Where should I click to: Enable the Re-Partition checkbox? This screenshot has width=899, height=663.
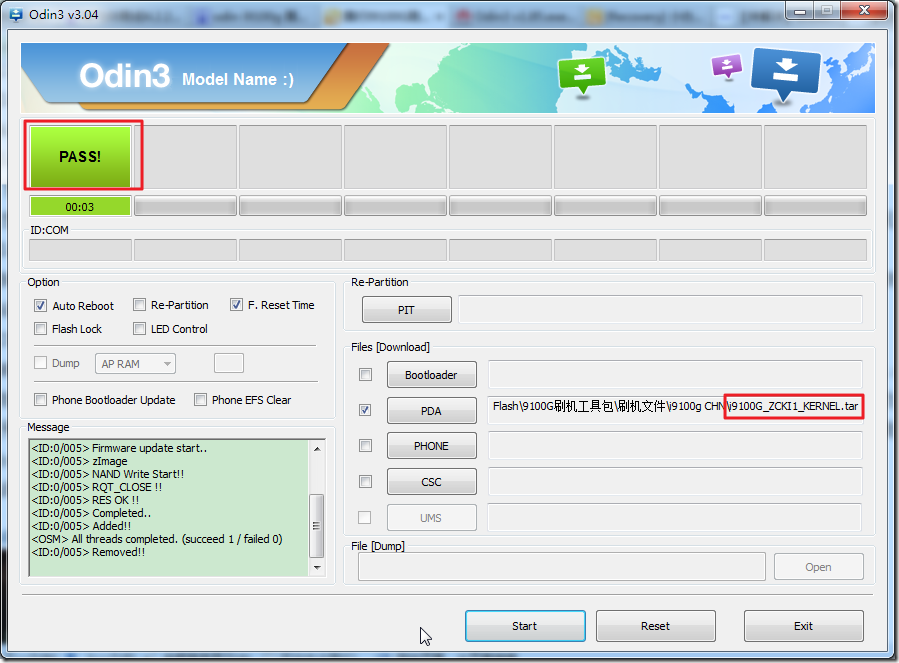[x=139, y=305]
